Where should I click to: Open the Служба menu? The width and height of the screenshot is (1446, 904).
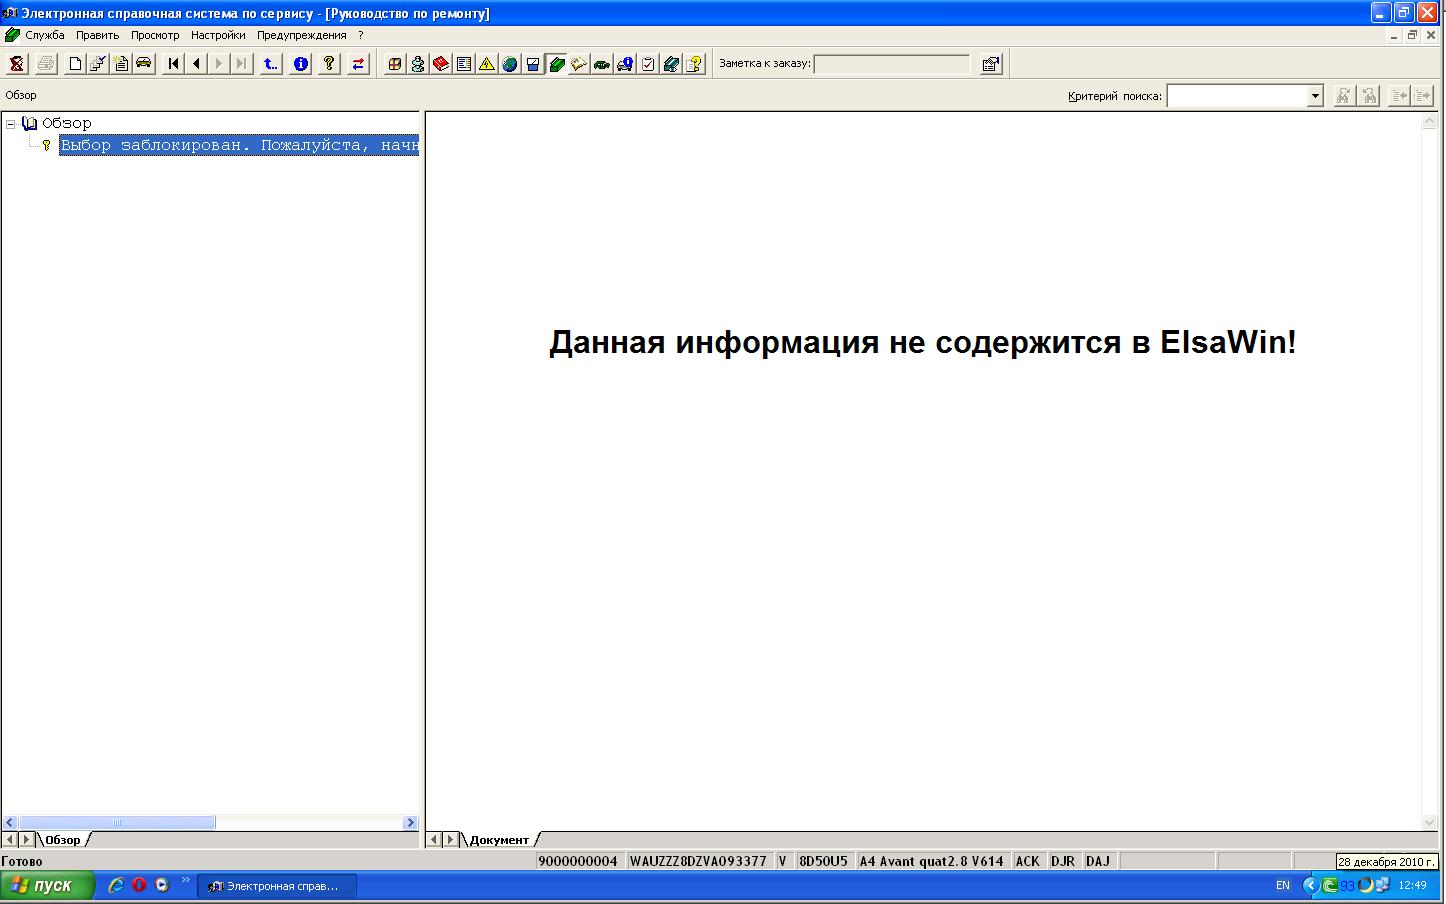tap(44, 35)
